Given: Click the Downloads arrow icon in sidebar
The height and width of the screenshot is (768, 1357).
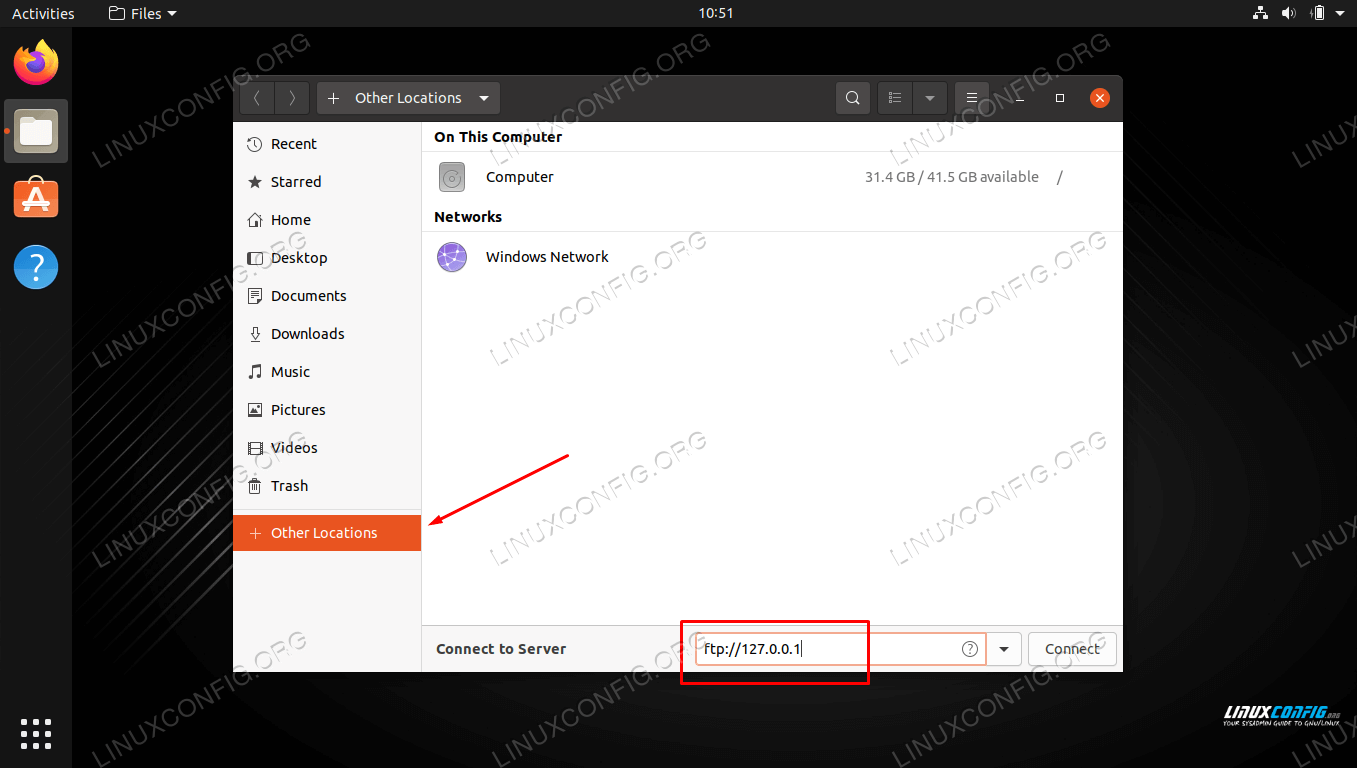Looking at the screenshot, I should (x=255, y=334).
